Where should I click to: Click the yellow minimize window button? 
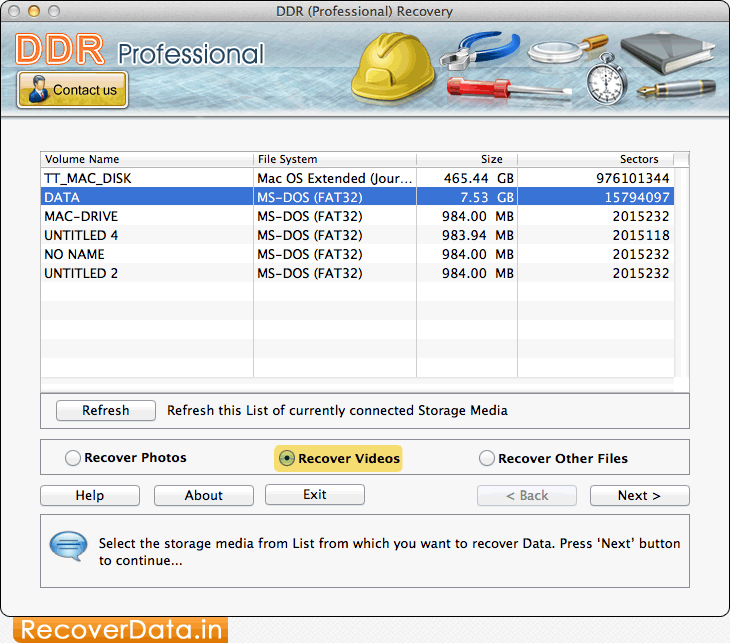click(x=34, y=11)
